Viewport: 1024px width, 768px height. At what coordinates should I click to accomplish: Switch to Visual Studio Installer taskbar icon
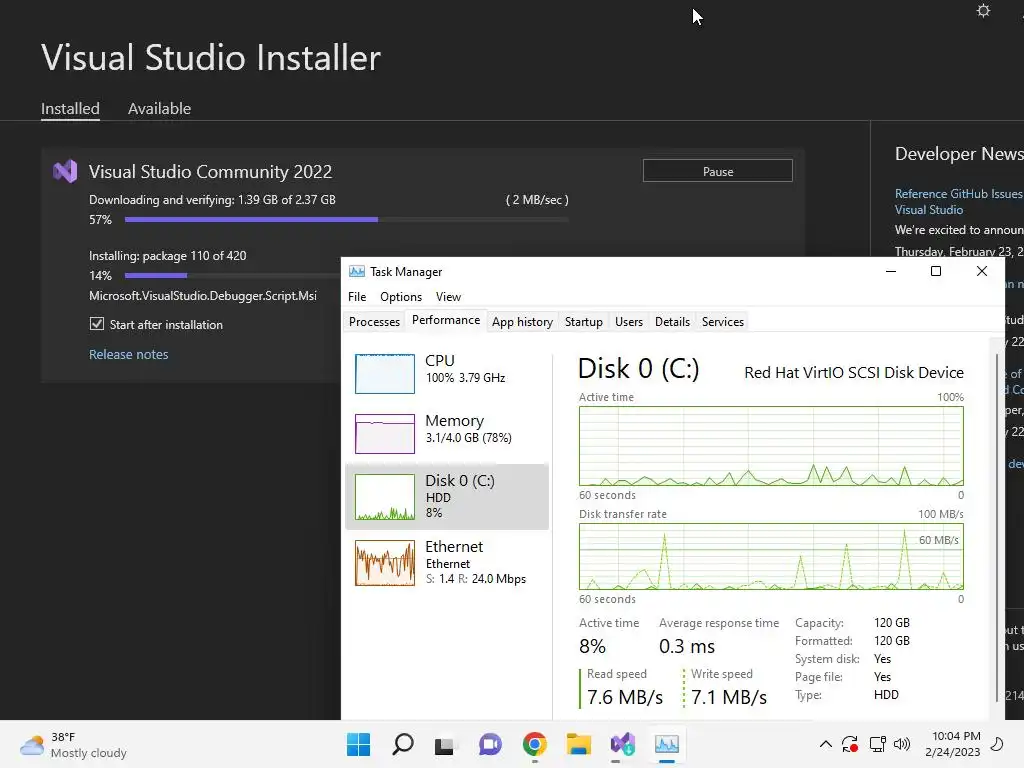(x=622, y=744)
